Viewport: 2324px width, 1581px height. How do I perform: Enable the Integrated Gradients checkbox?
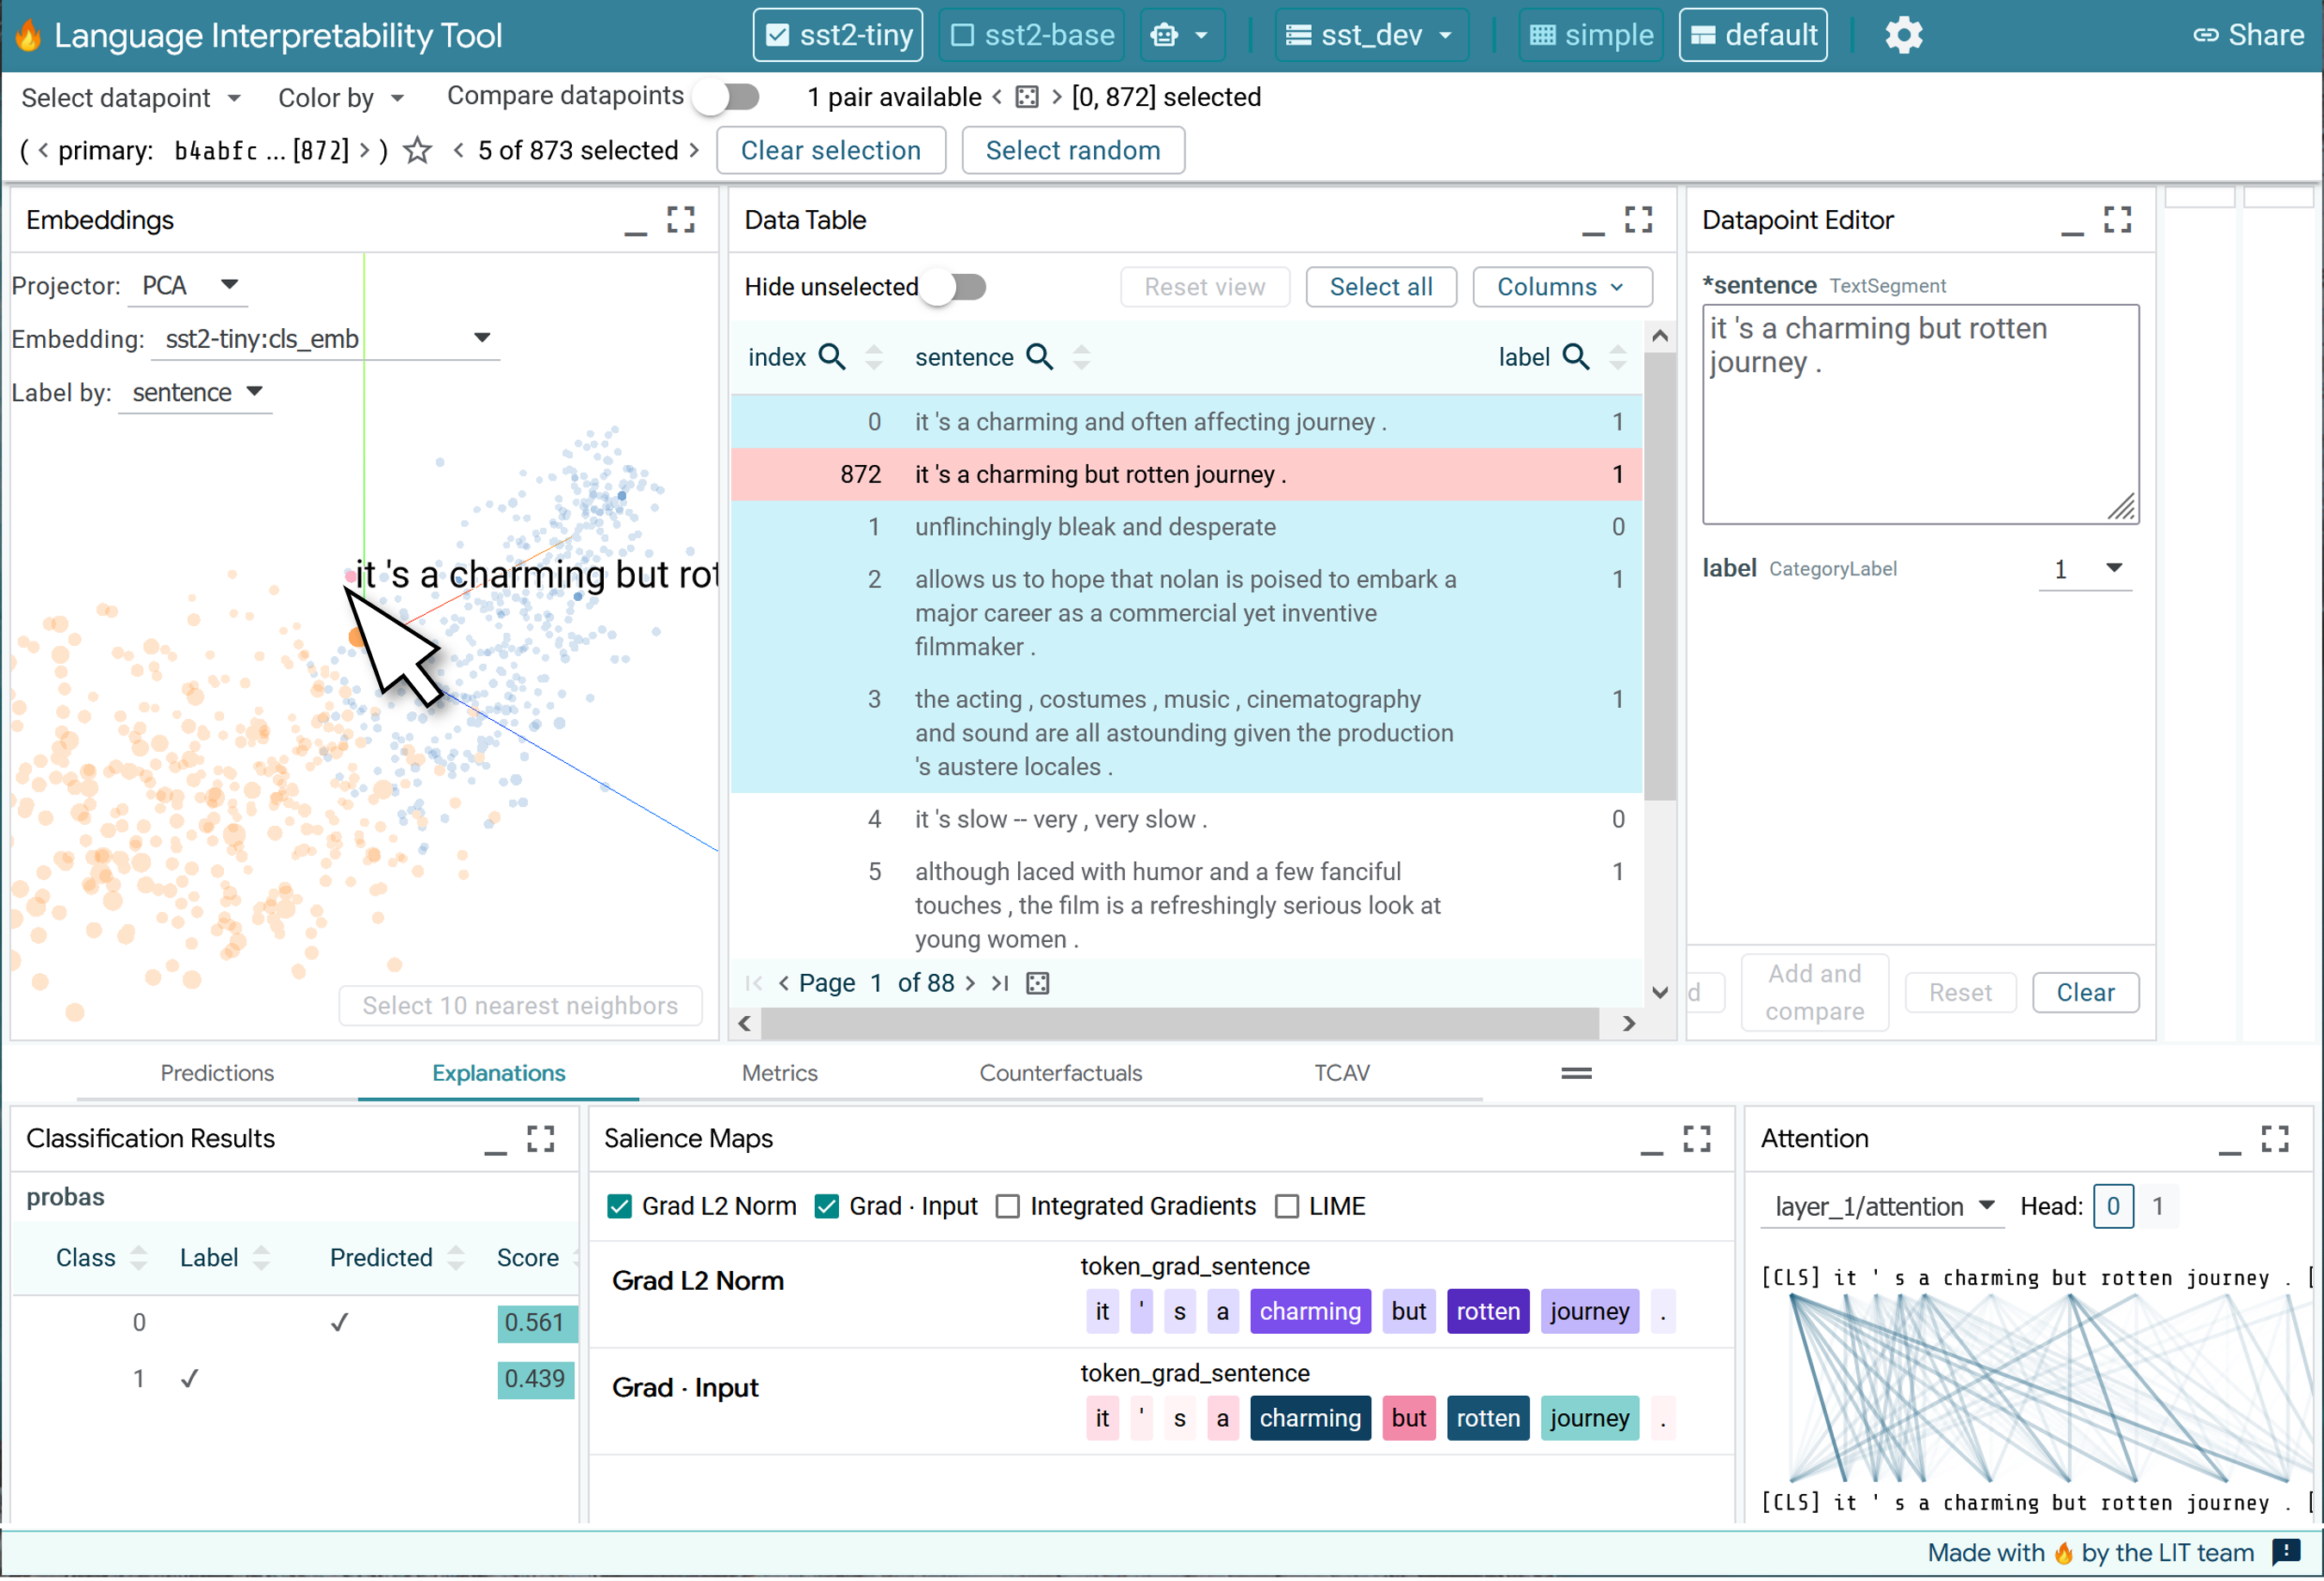pyautogui.click(x=1008, y=1206)
